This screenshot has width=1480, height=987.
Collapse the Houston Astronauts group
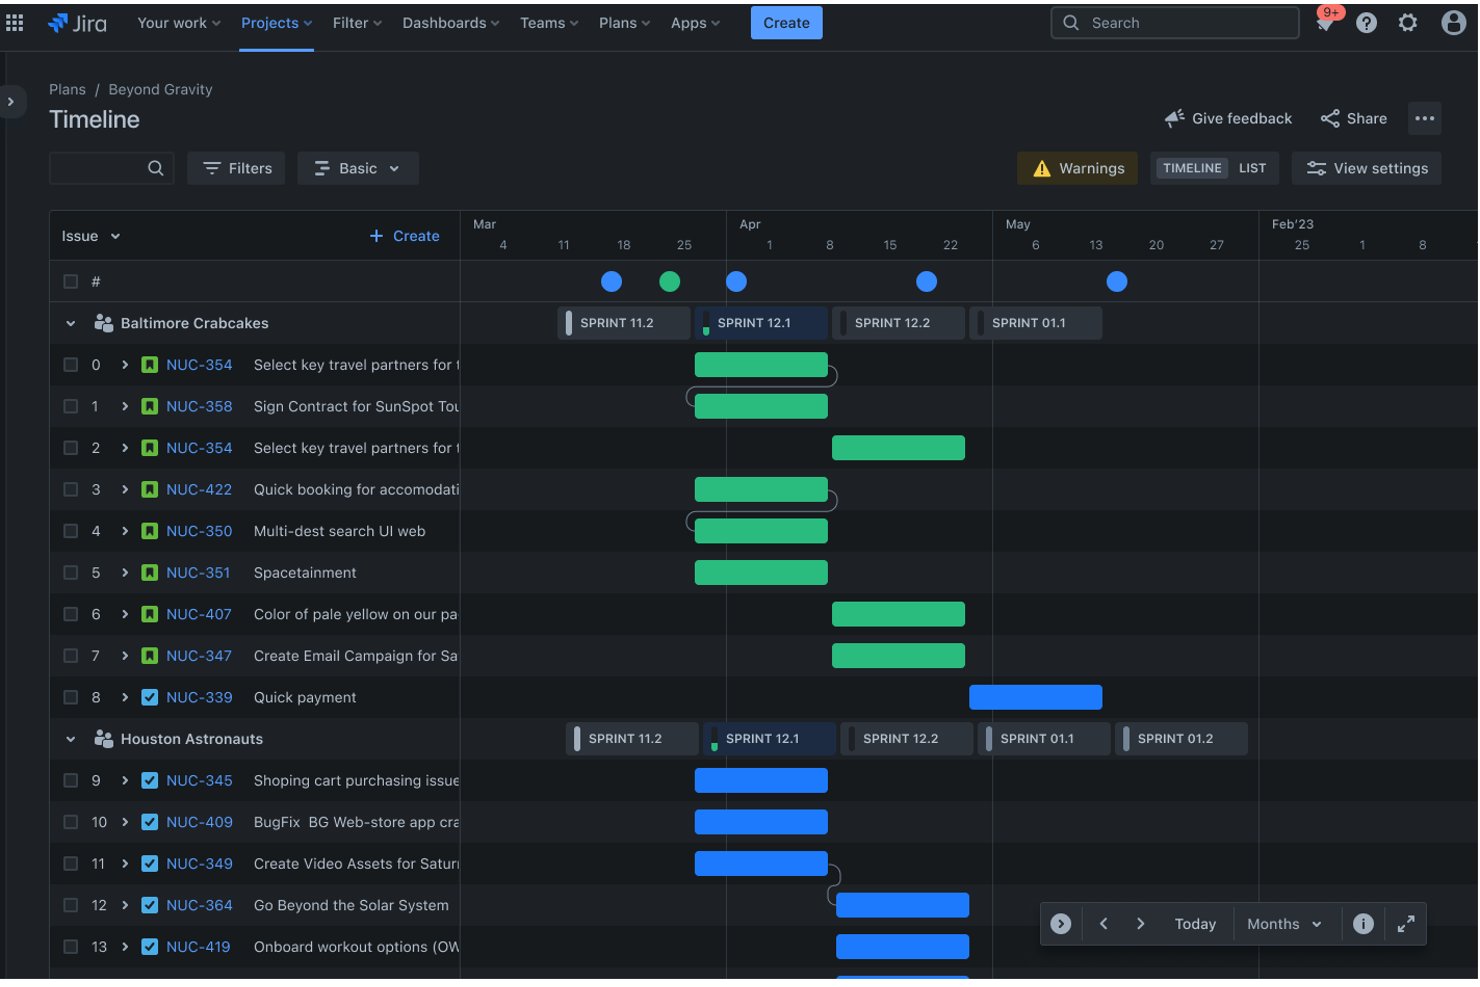point(70,739)
